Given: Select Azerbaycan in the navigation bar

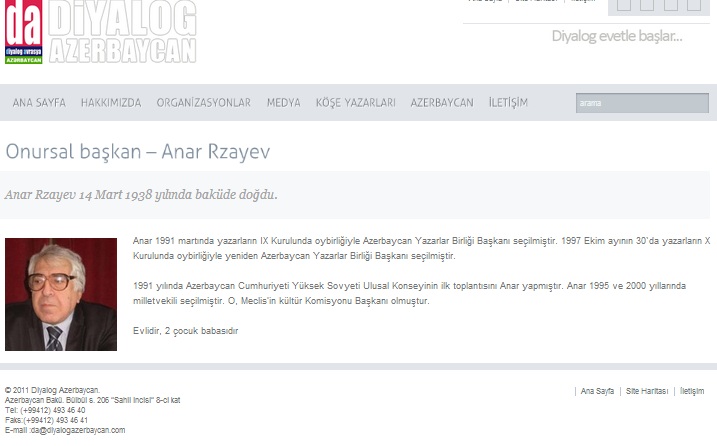Looking at the screenshot, I should pos(442,103).
